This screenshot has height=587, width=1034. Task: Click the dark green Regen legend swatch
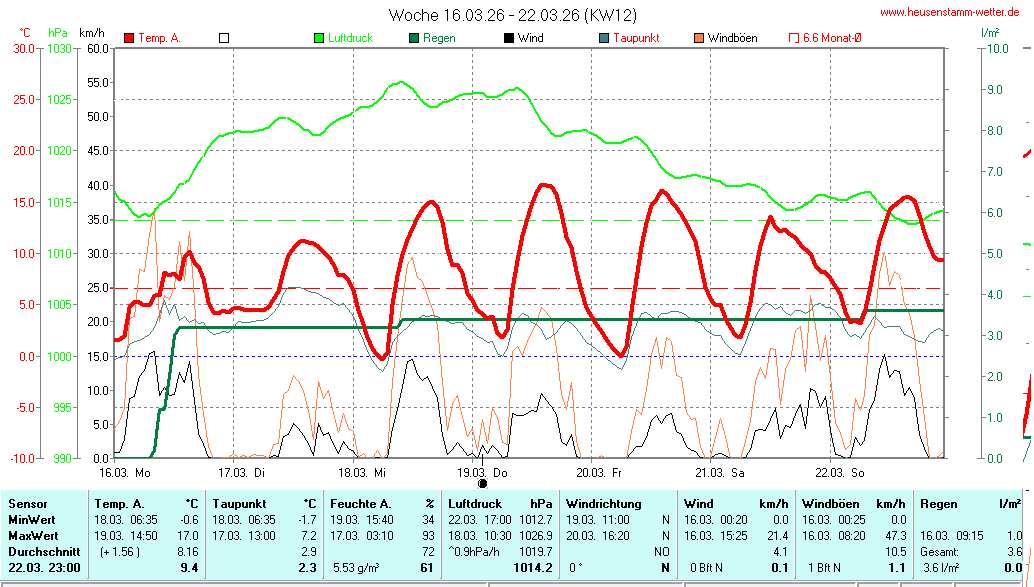[x=414, y=38]
